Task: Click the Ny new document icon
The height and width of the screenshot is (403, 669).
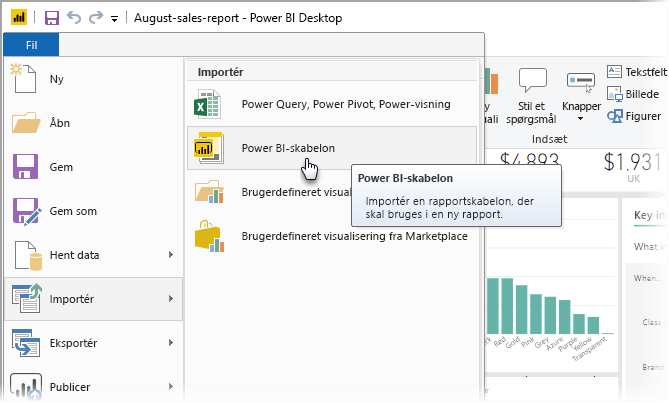Action: (x=24, y=78)
